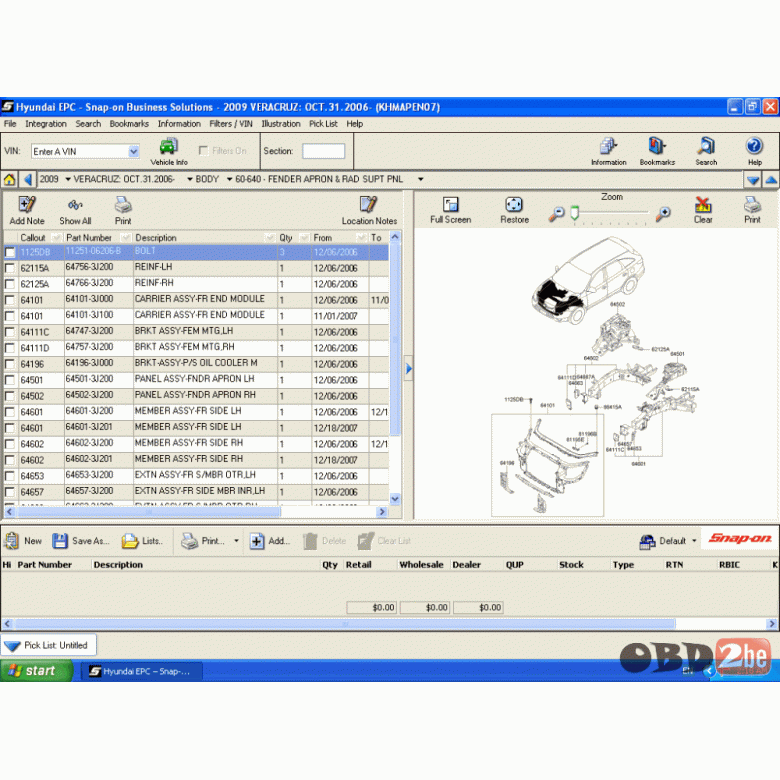Sort by the Part Number column header
The image size is (780, 780).
(x=89, y=238)
